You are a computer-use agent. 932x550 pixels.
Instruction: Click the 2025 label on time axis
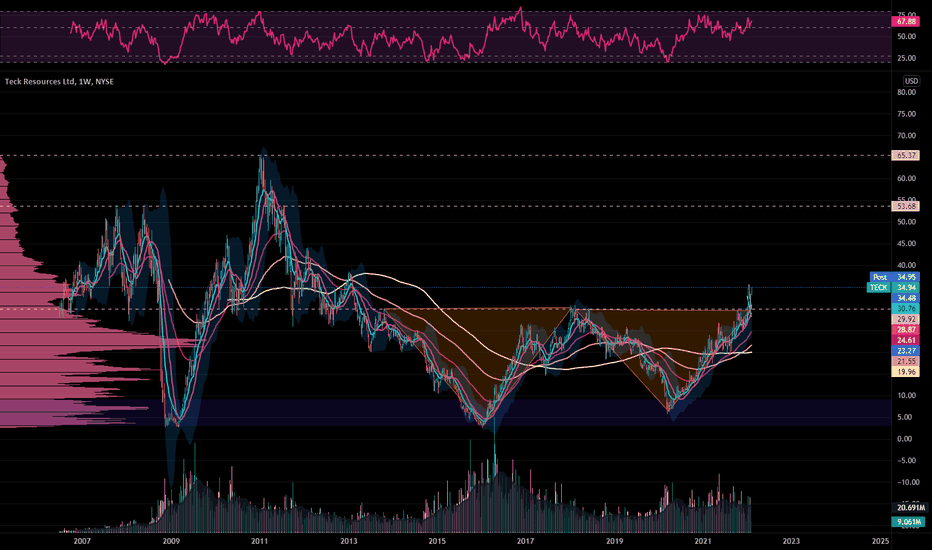pyautogui.click(x=880, y=541)
